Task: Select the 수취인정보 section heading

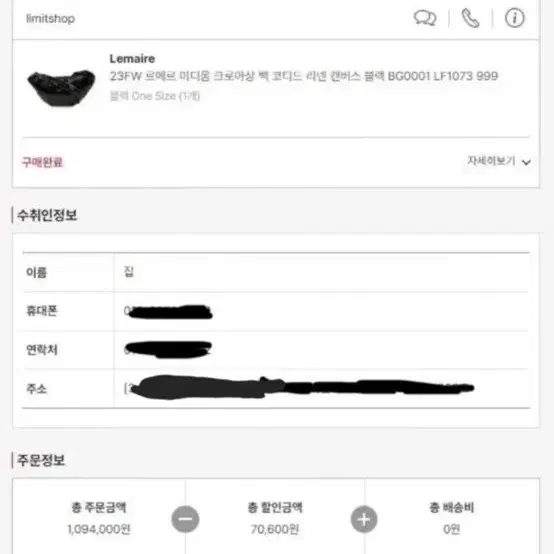Action: pyautogui.click(x=47, y=215)
